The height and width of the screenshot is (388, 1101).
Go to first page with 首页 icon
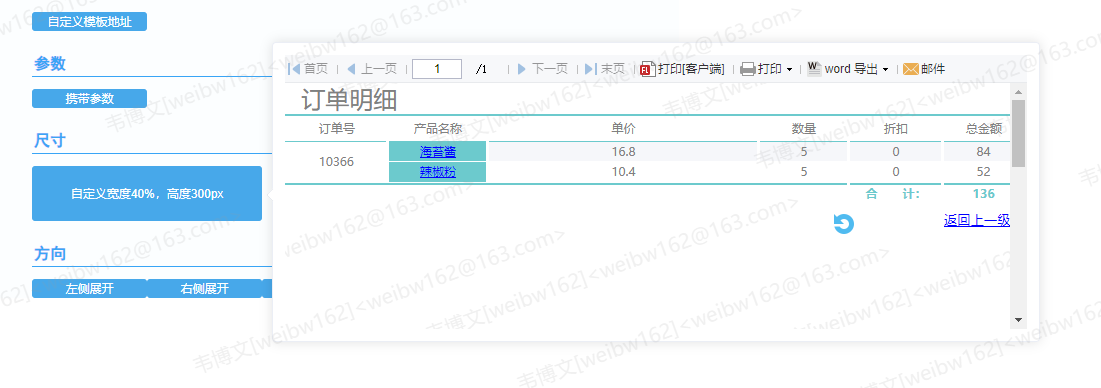coord(294,69)
